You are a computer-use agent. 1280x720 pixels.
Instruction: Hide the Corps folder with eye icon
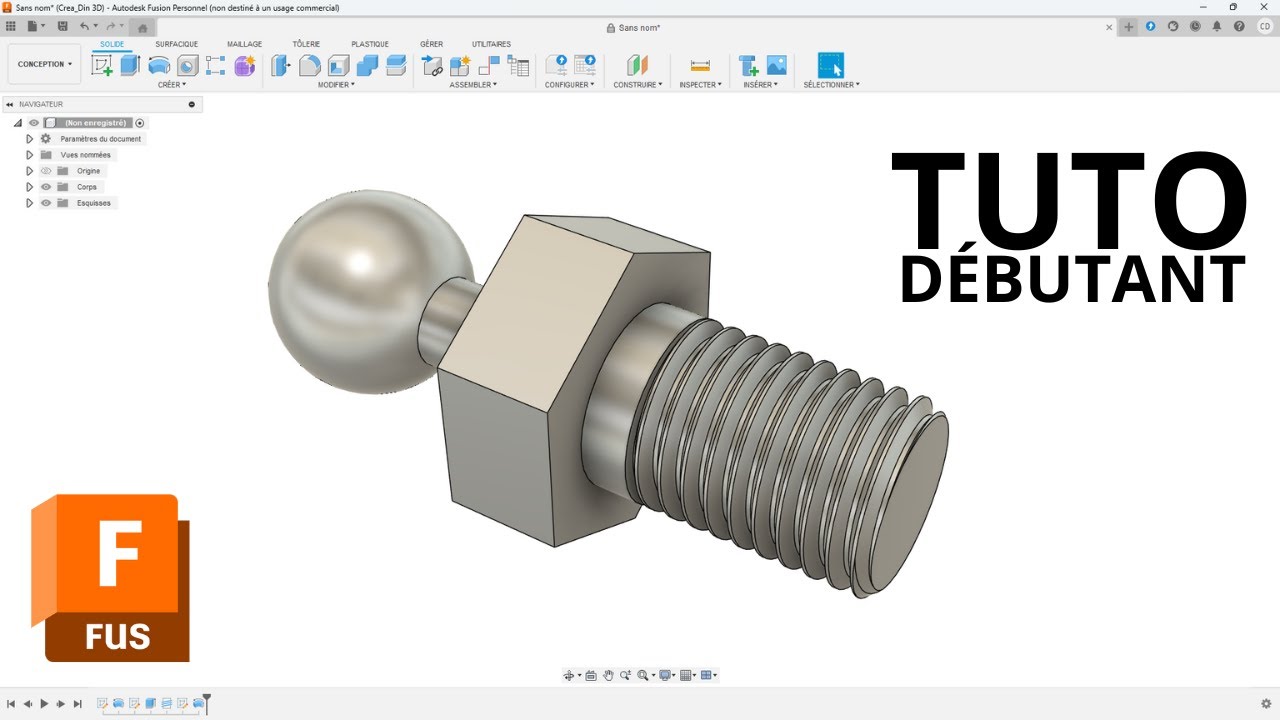tap(46, 187)
